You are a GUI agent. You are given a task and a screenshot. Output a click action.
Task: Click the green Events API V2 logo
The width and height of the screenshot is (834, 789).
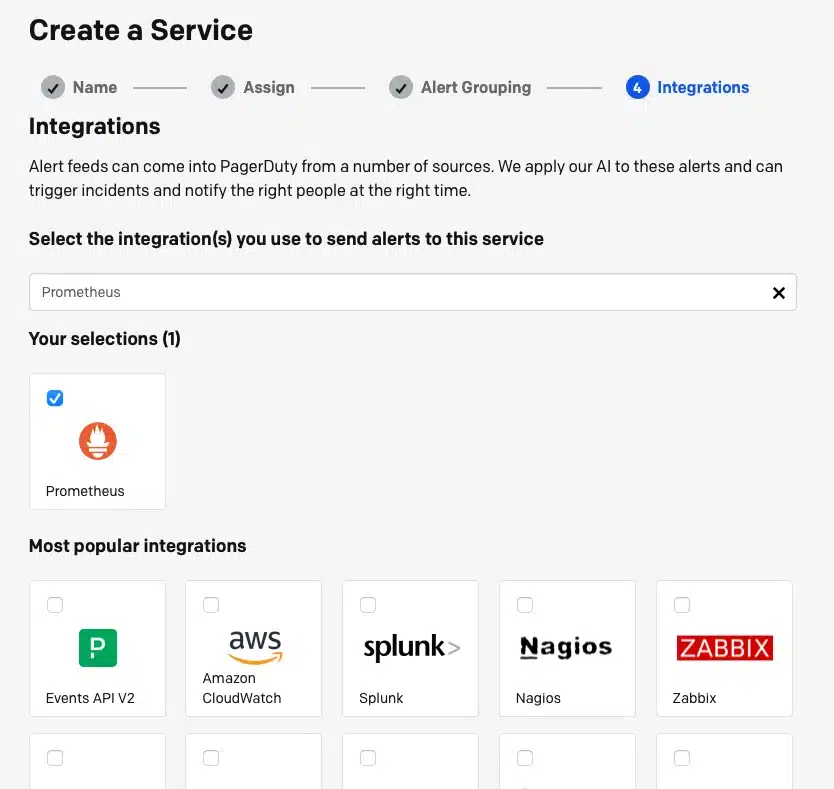(97, 647)
